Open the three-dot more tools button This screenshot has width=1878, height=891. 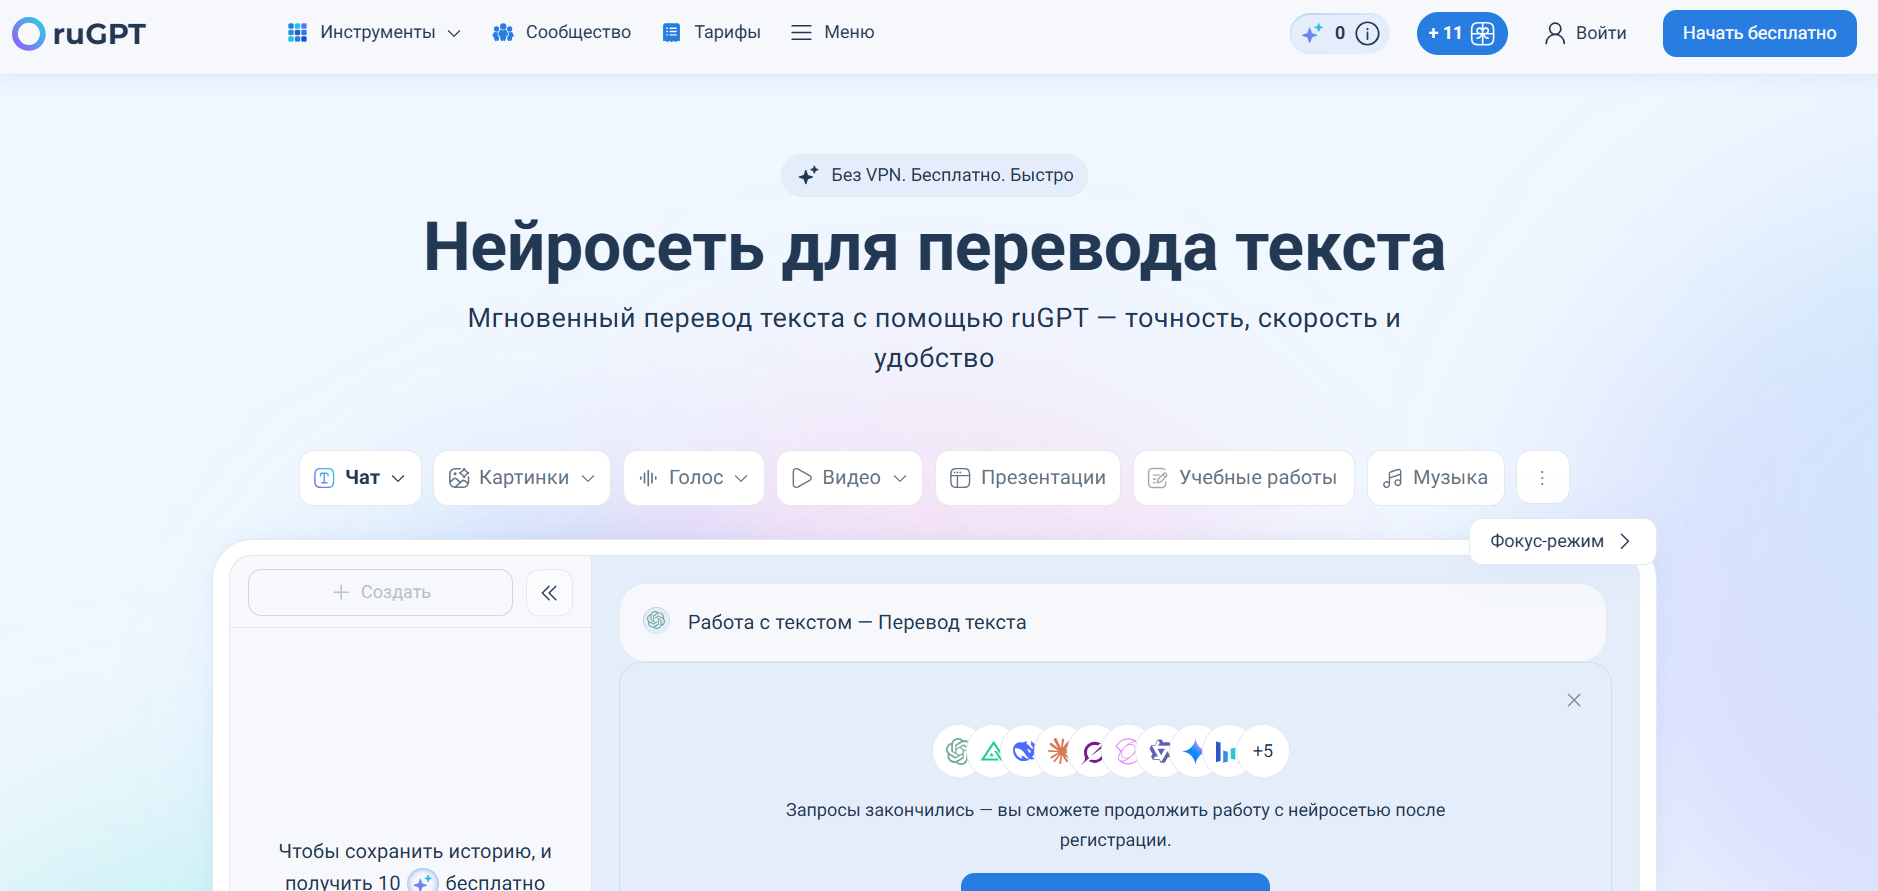[1542, 478]
